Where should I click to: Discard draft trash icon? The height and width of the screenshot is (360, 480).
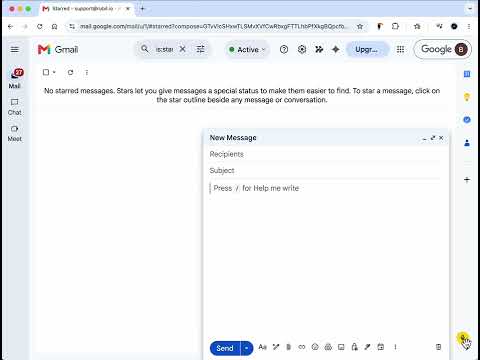click(x=438, y=347)
